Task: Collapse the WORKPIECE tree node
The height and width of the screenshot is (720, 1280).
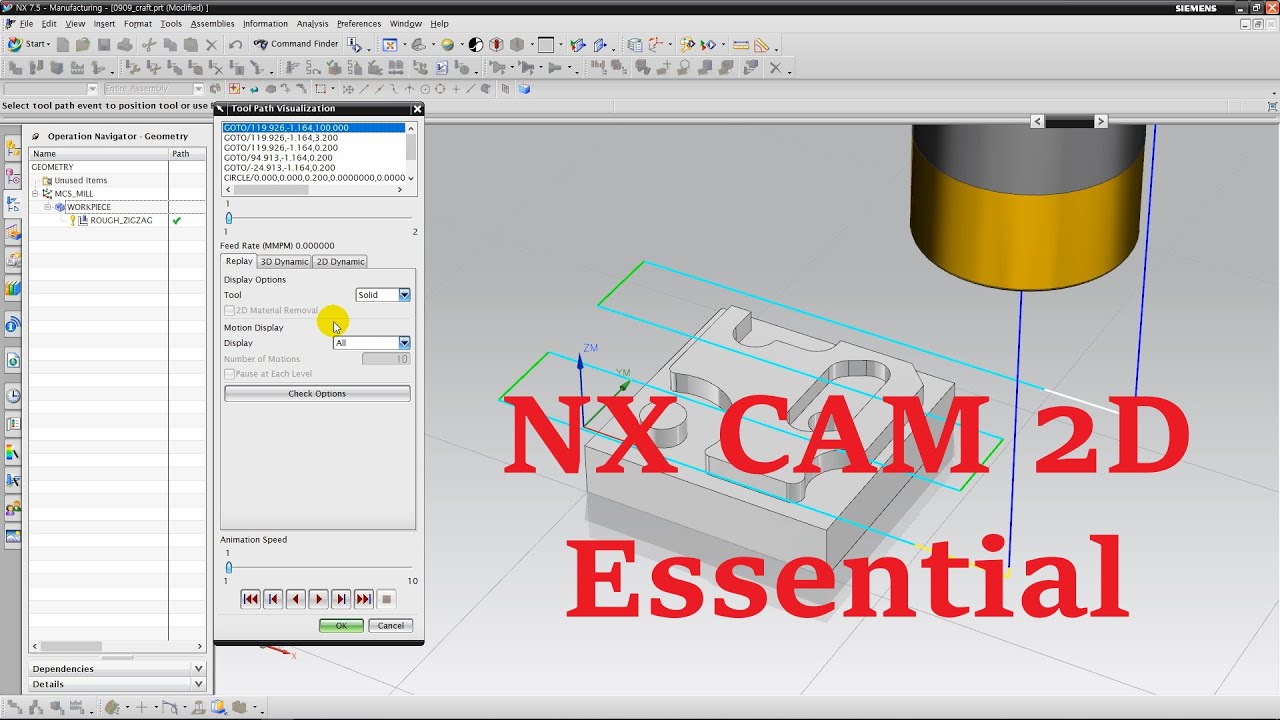Action: 47,207
